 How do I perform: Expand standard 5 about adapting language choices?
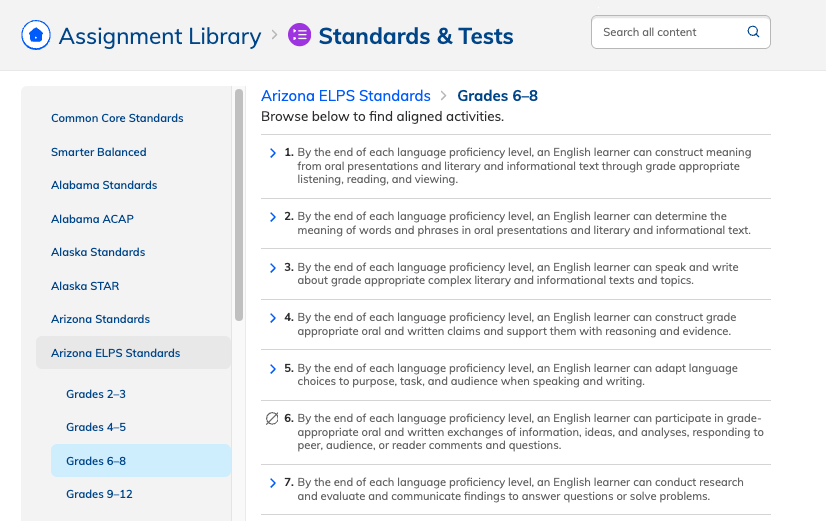273,369
